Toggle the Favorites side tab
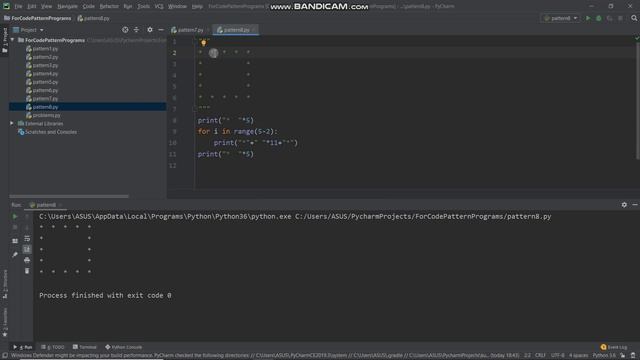This screenshot has width=640, height=360. pos(4,322)
